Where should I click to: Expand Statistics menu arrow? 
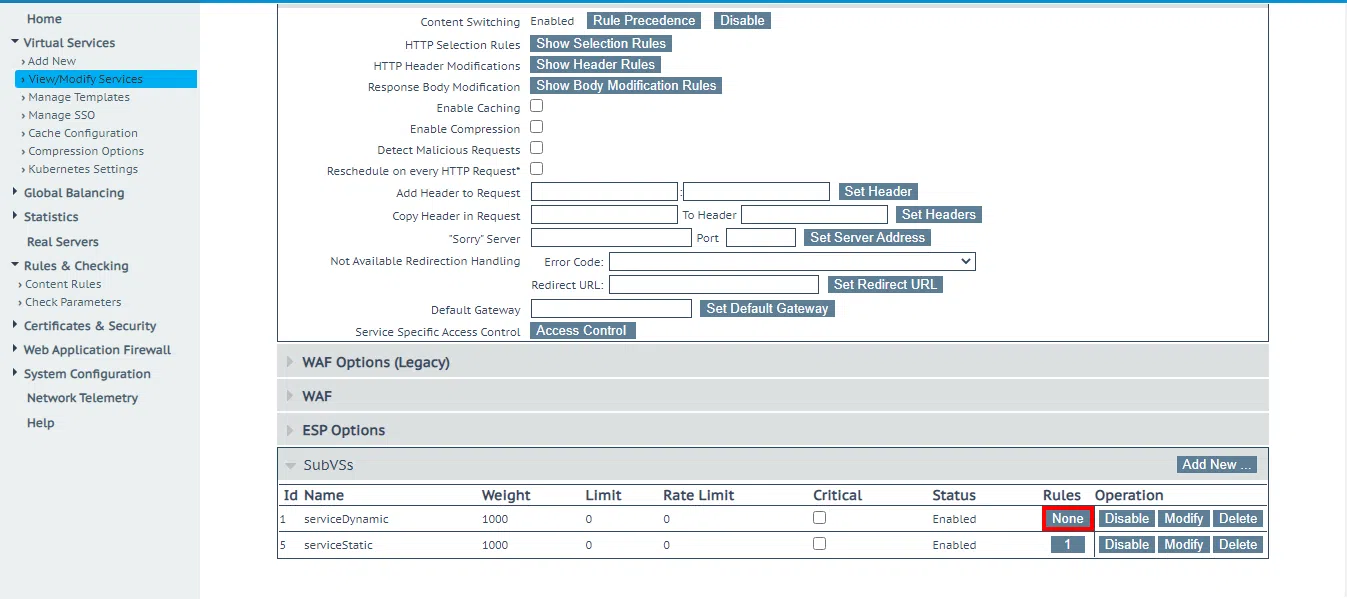click(x=14, y=216)
